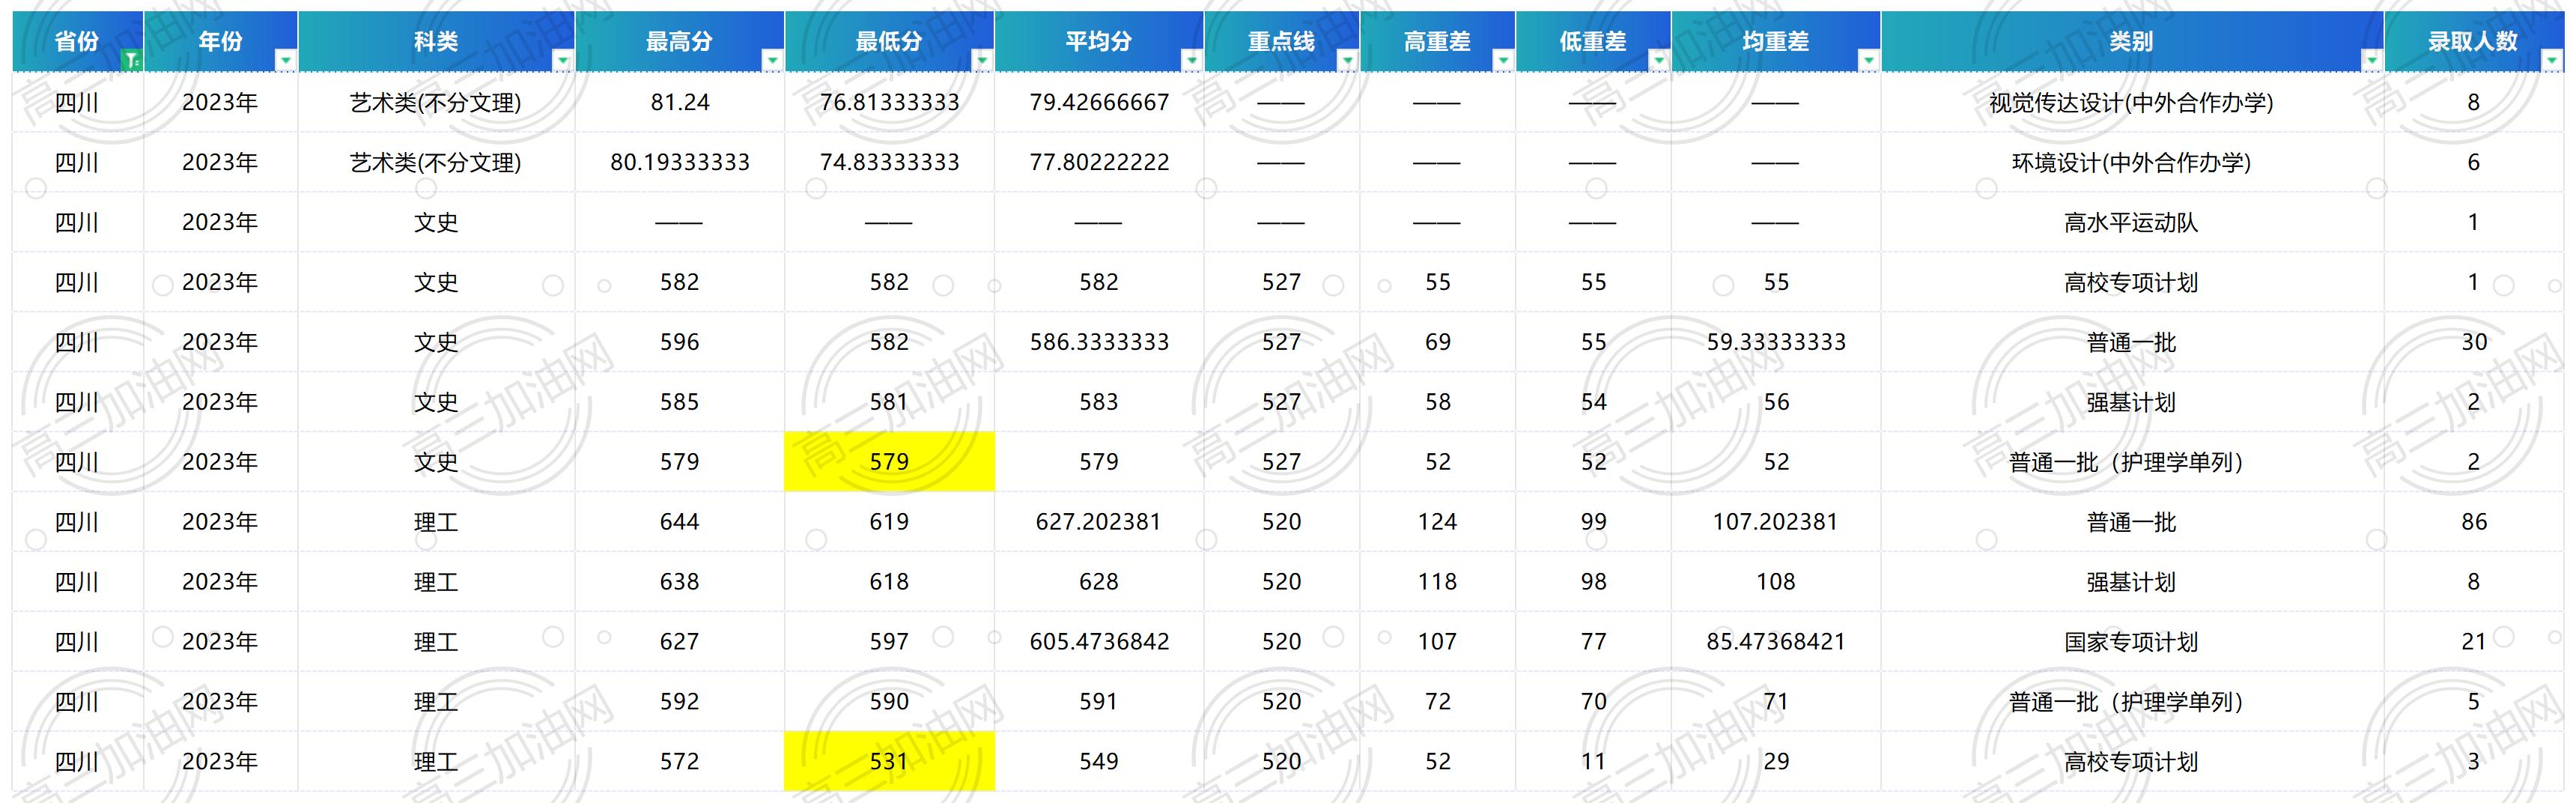Click the 81.24 highest score cell

[x=680, y=102]
